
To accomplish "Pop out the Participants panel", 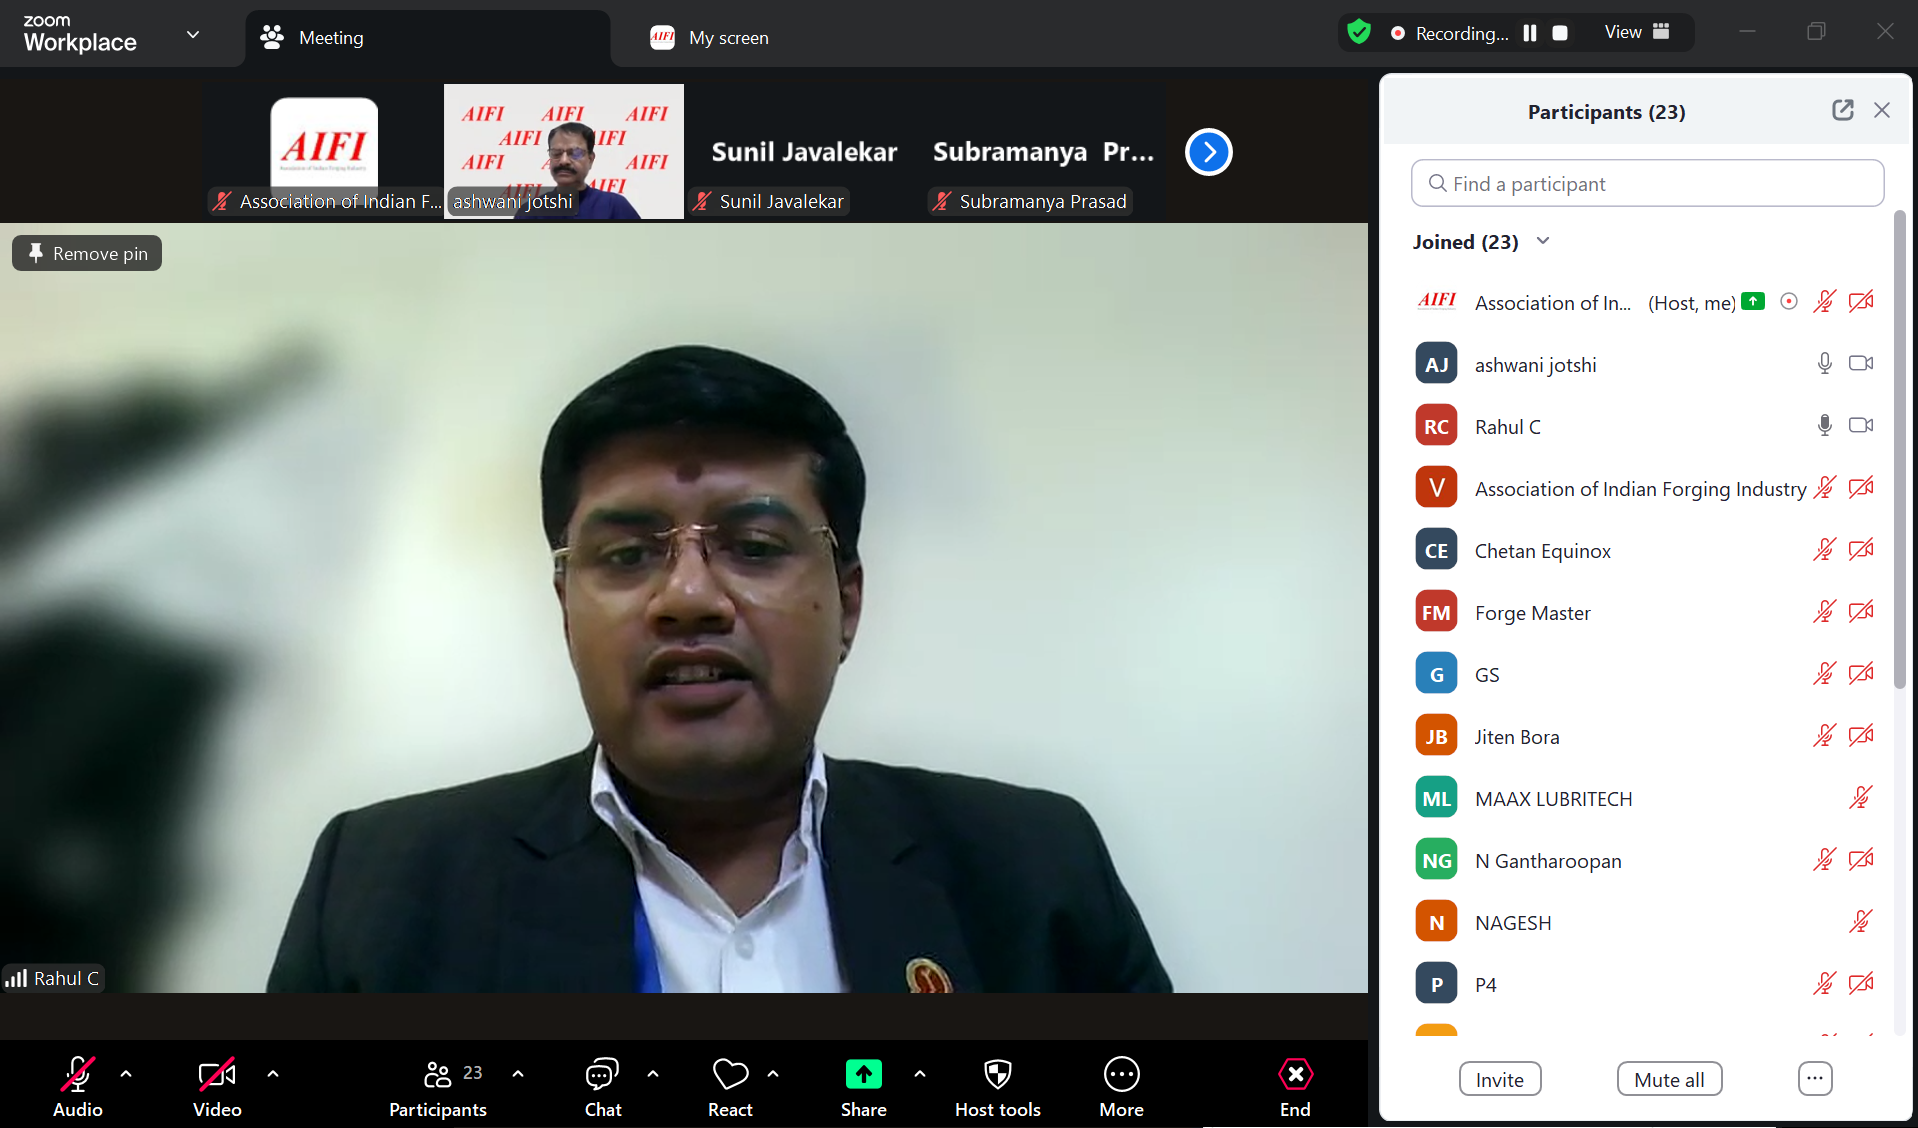I will [x=1842, y=111].
